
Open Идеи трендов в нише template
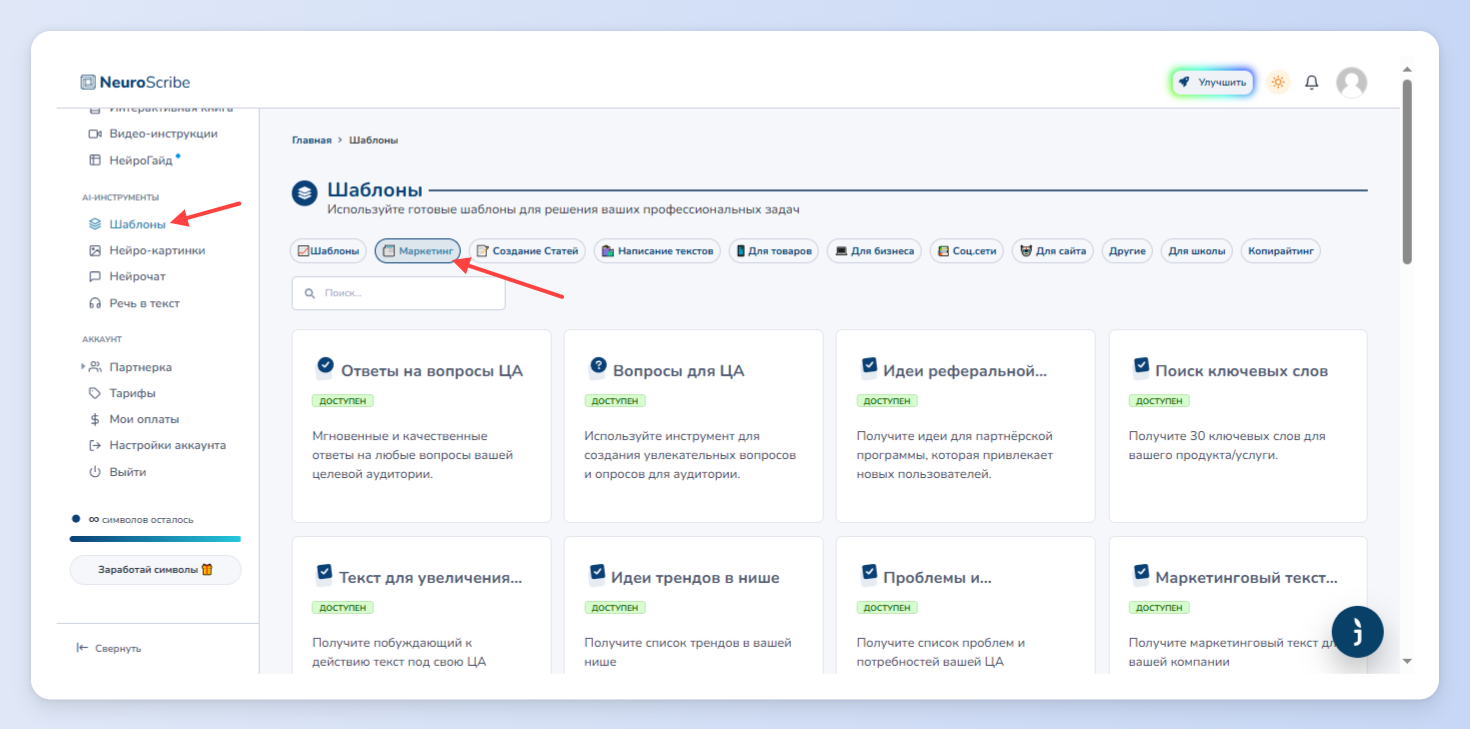click(693, 605)
